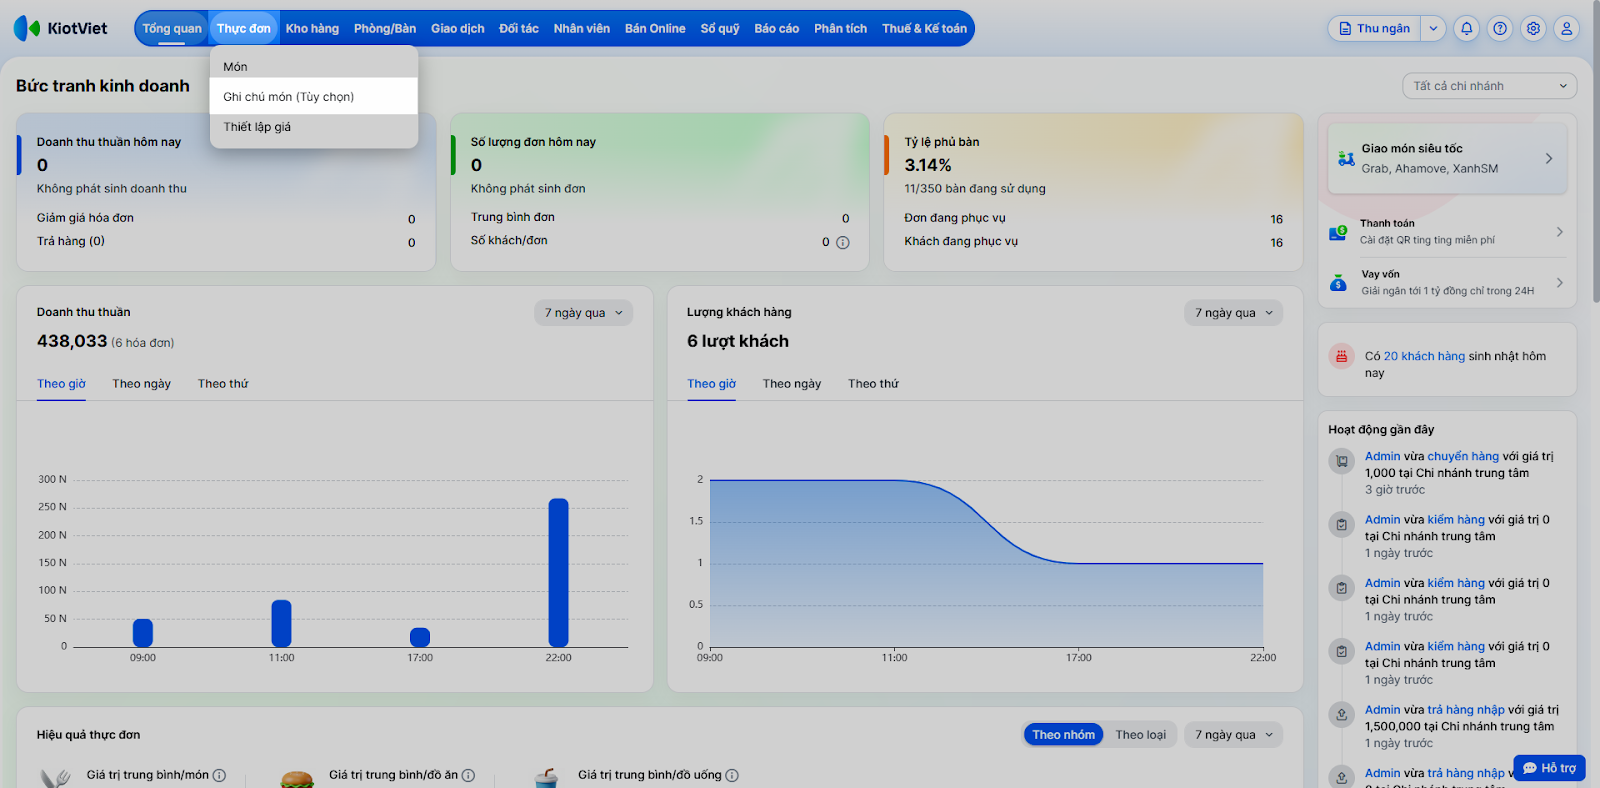Click the Vay vốn money bag icon
This screenshot has width=1600, height=788.
[x=1338, y=283]
